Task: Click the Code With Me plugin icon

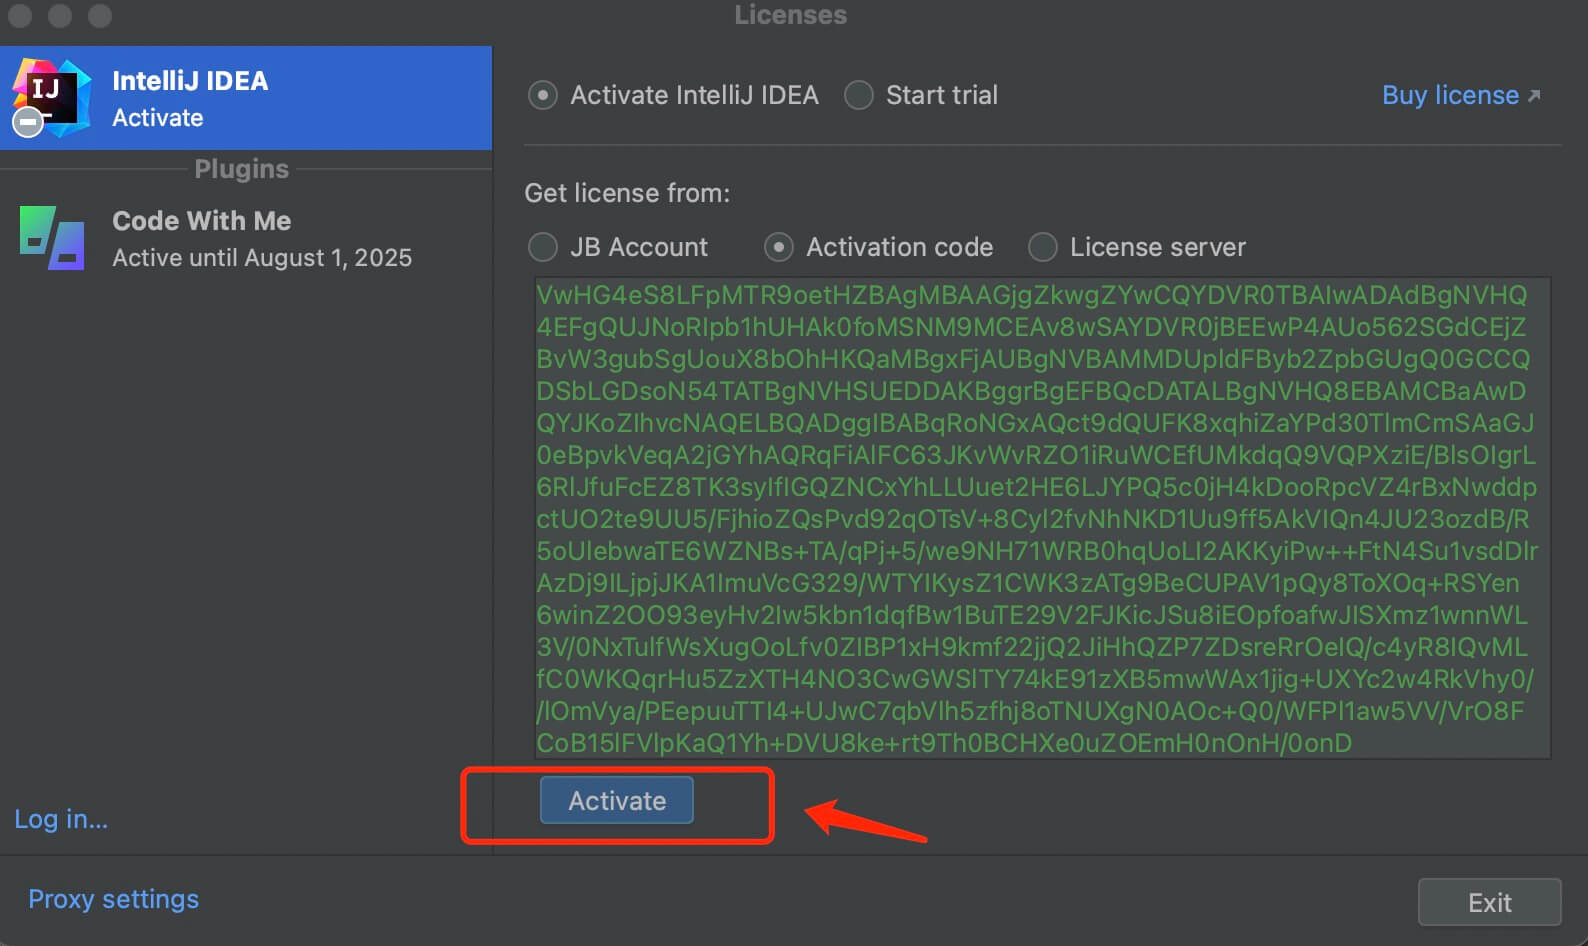Action: pos(52,238)
